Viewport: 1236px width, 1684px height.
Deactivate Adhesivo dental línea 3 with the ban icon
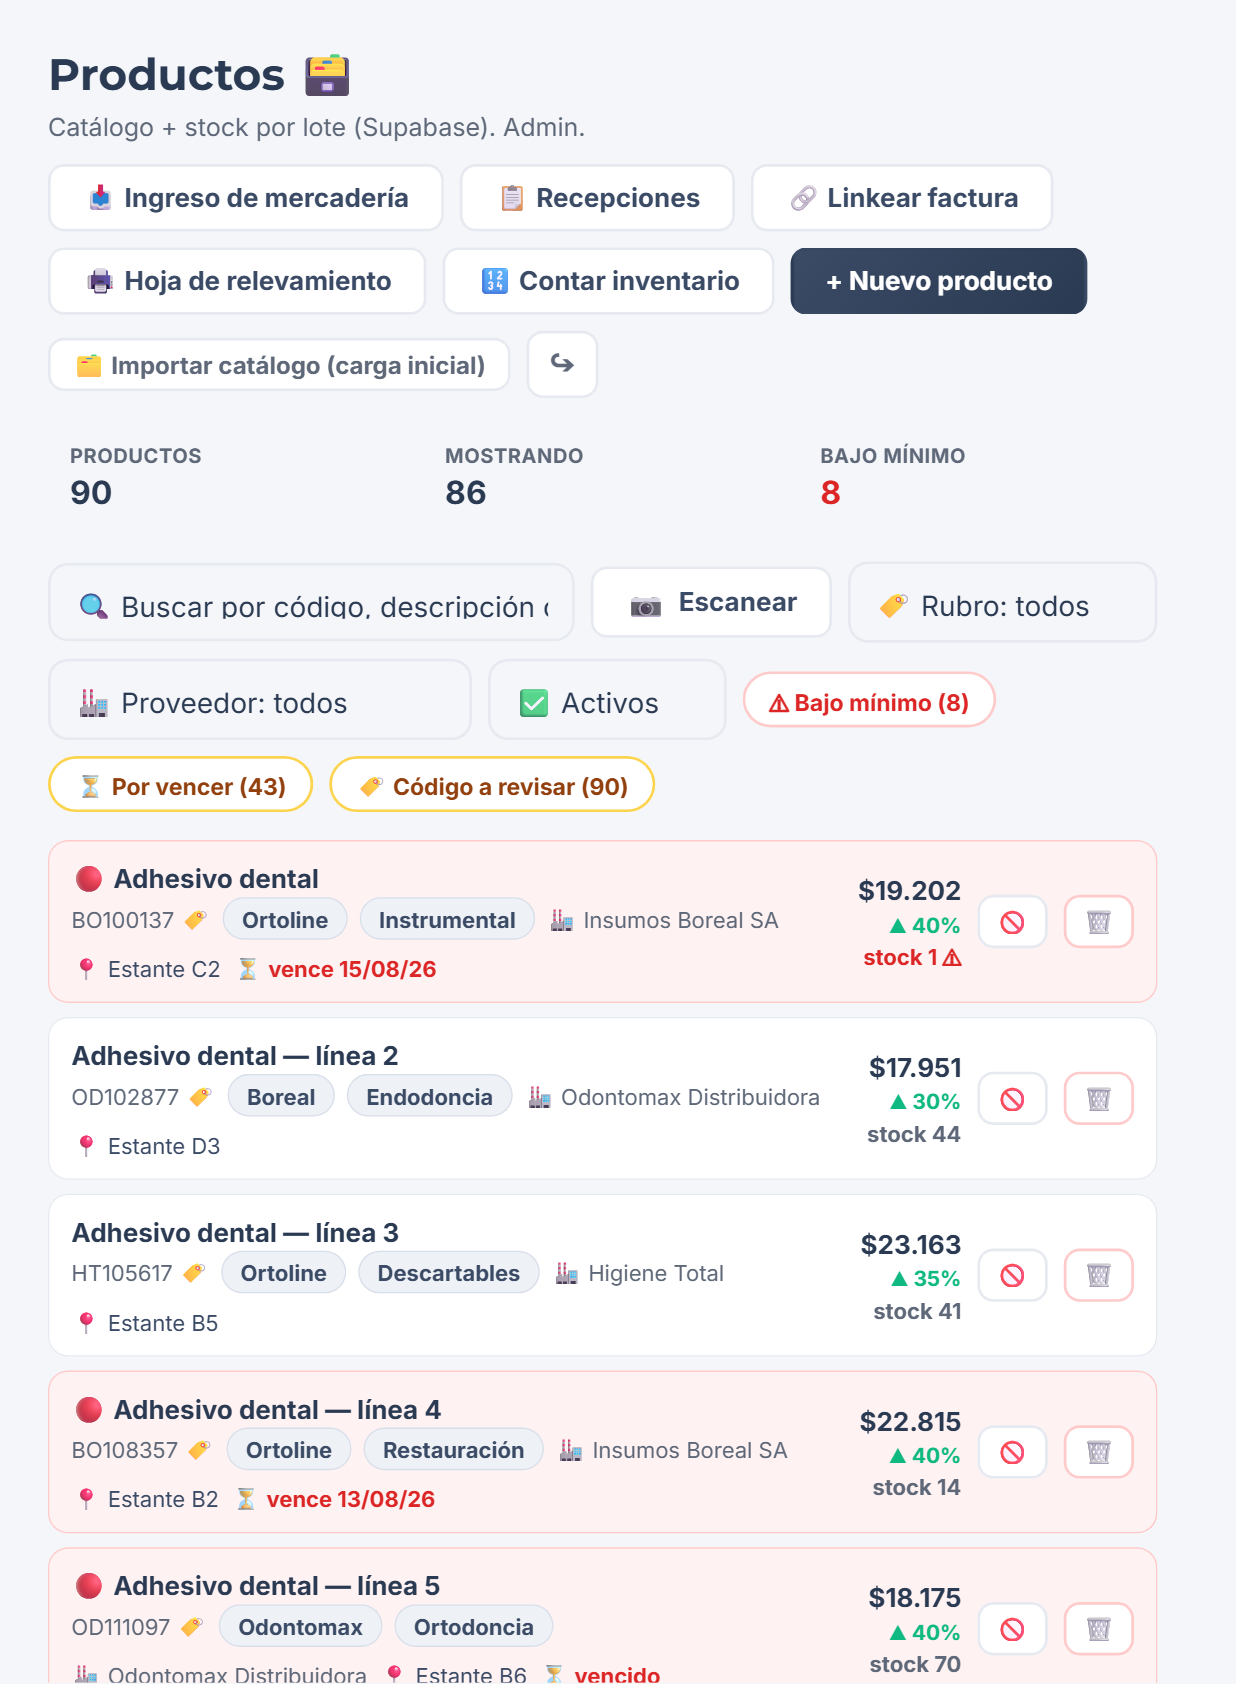coord(1012,1276)
